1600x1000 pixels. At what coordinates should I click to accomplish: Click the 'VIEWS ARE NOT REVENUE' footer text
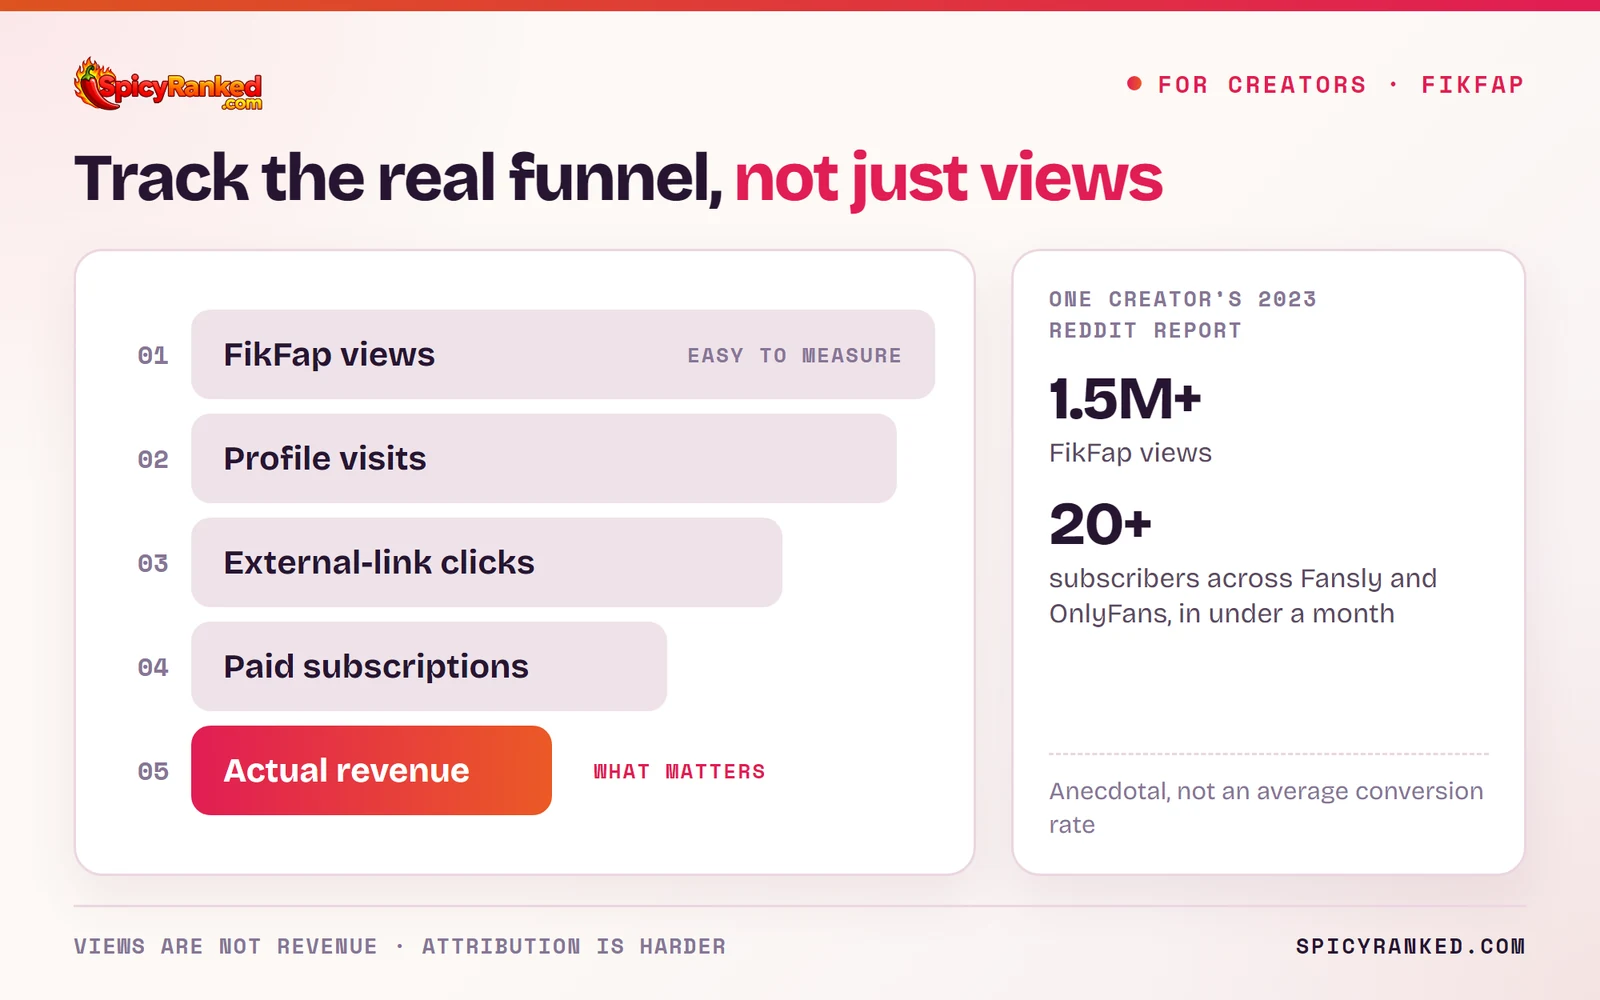tap(226, 946)
